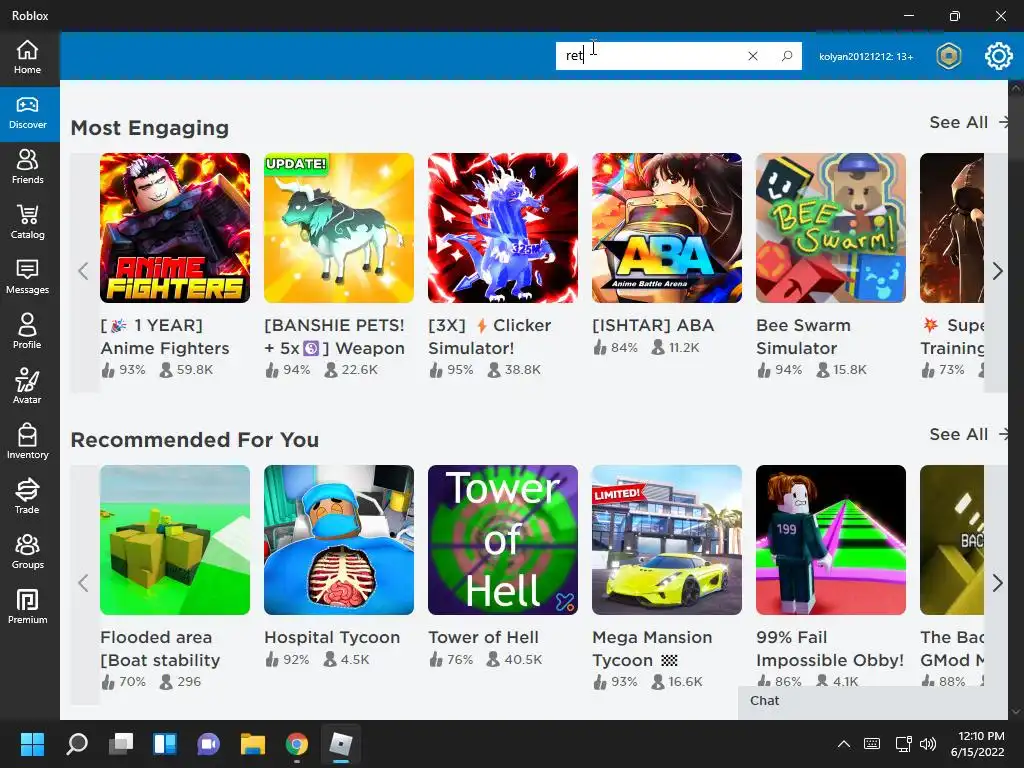
Task: Open the Chat (Teams) taskbar icon
Action: [208, 744]
